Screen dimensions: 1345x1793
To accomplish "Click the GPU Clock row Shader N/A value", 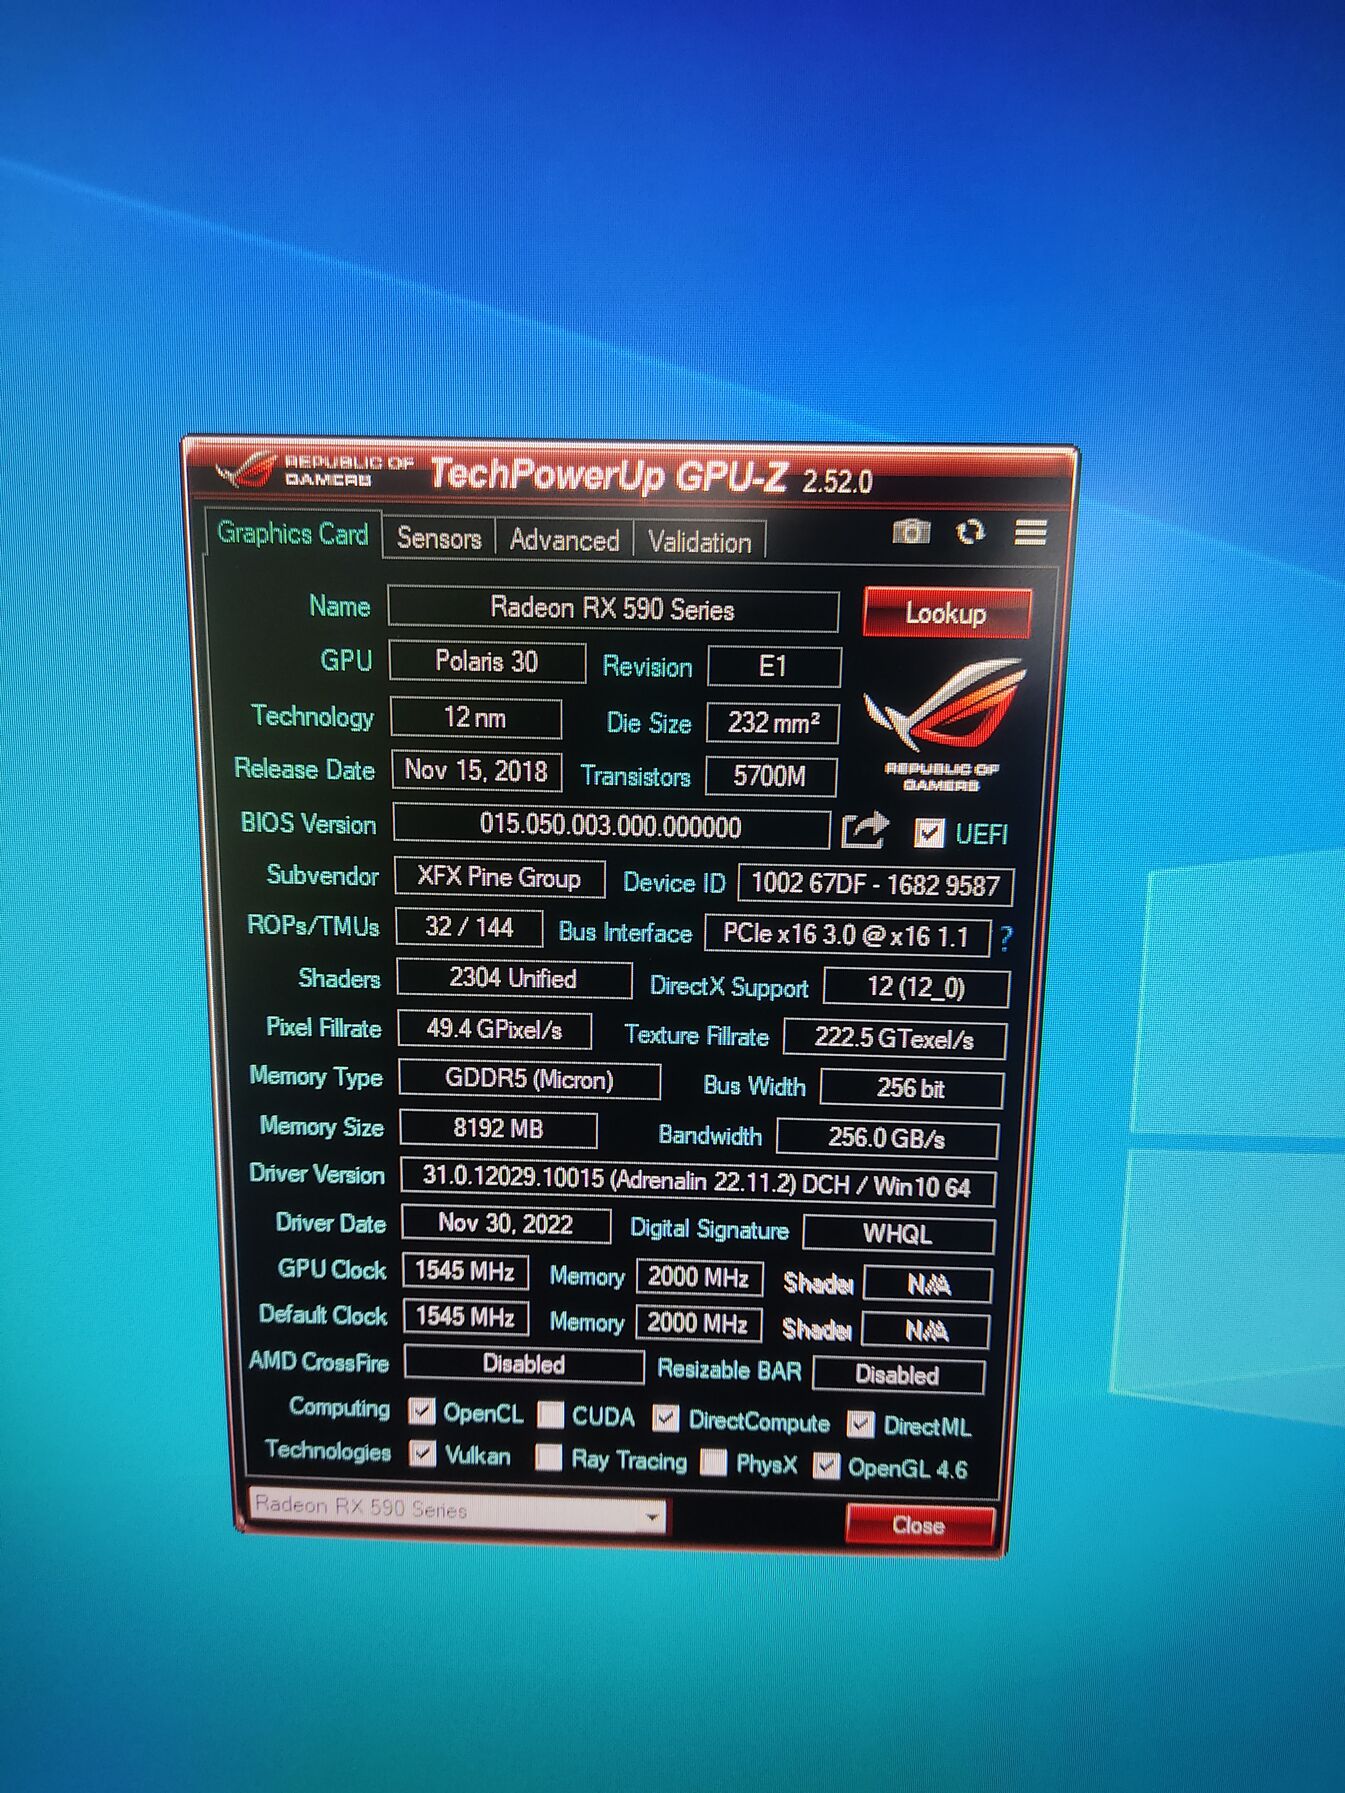I will point(927,1284).
